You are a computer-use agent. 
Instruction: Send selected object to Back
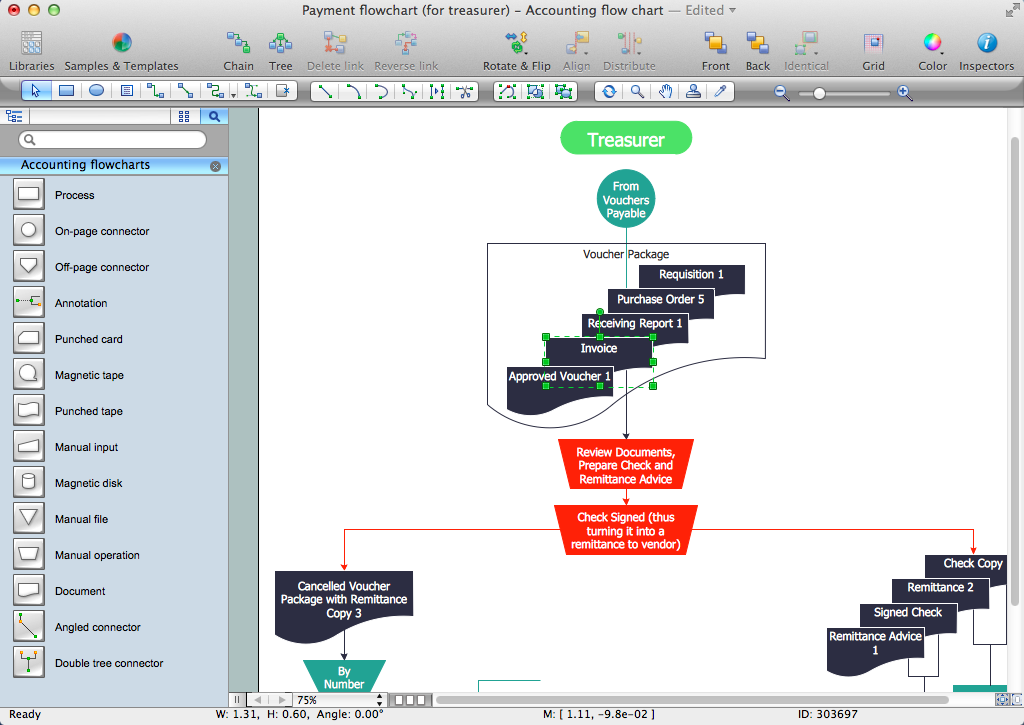pos(758,51)
